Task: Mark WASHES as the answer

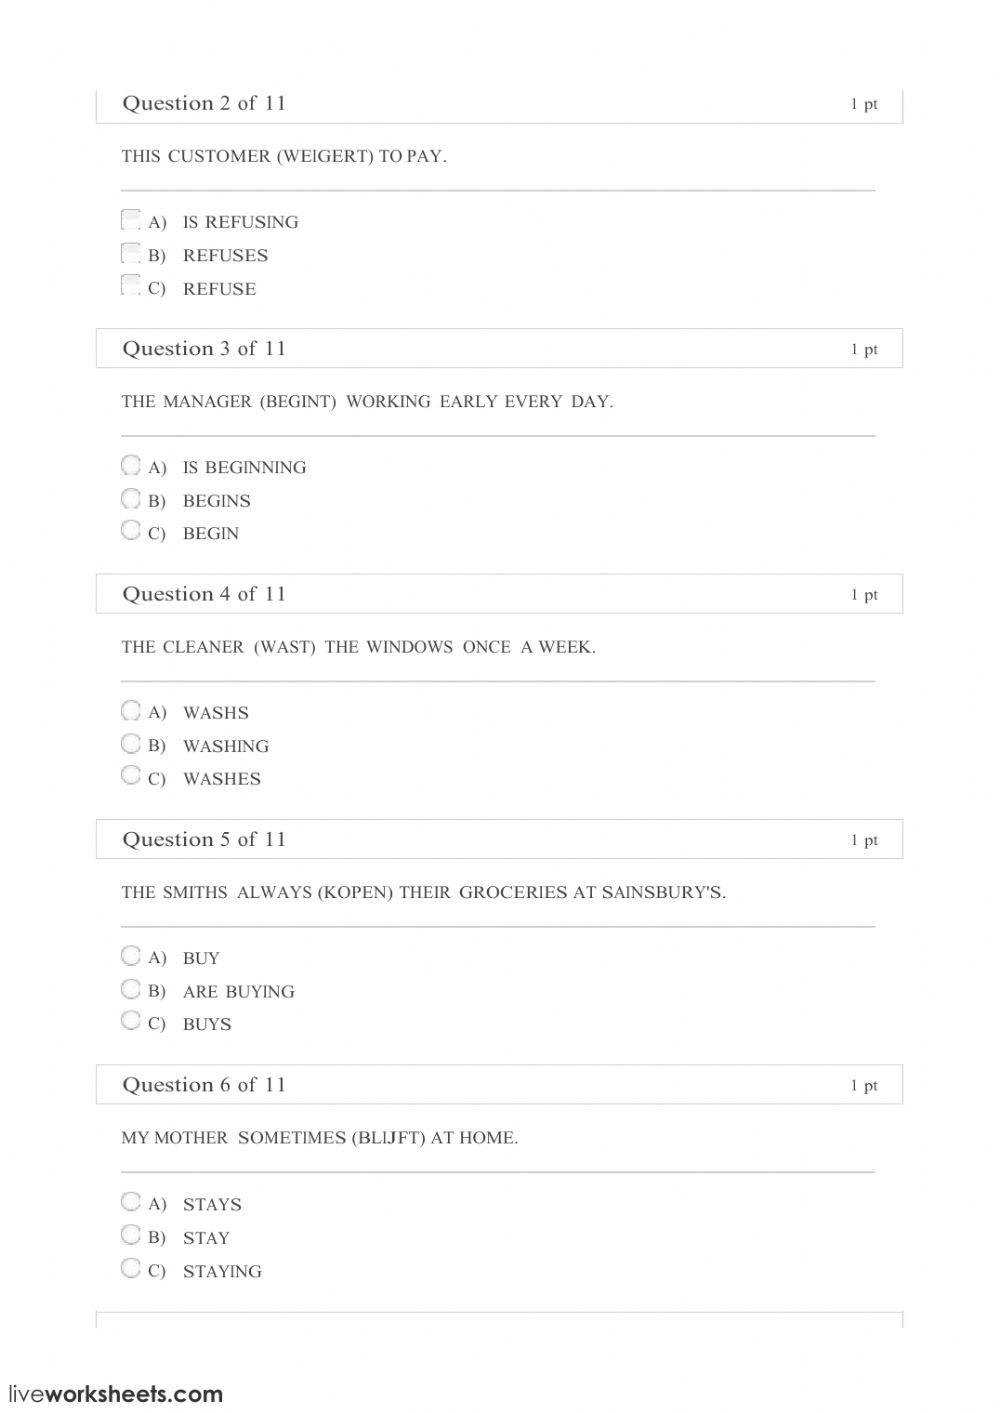Action: [130, 775]
